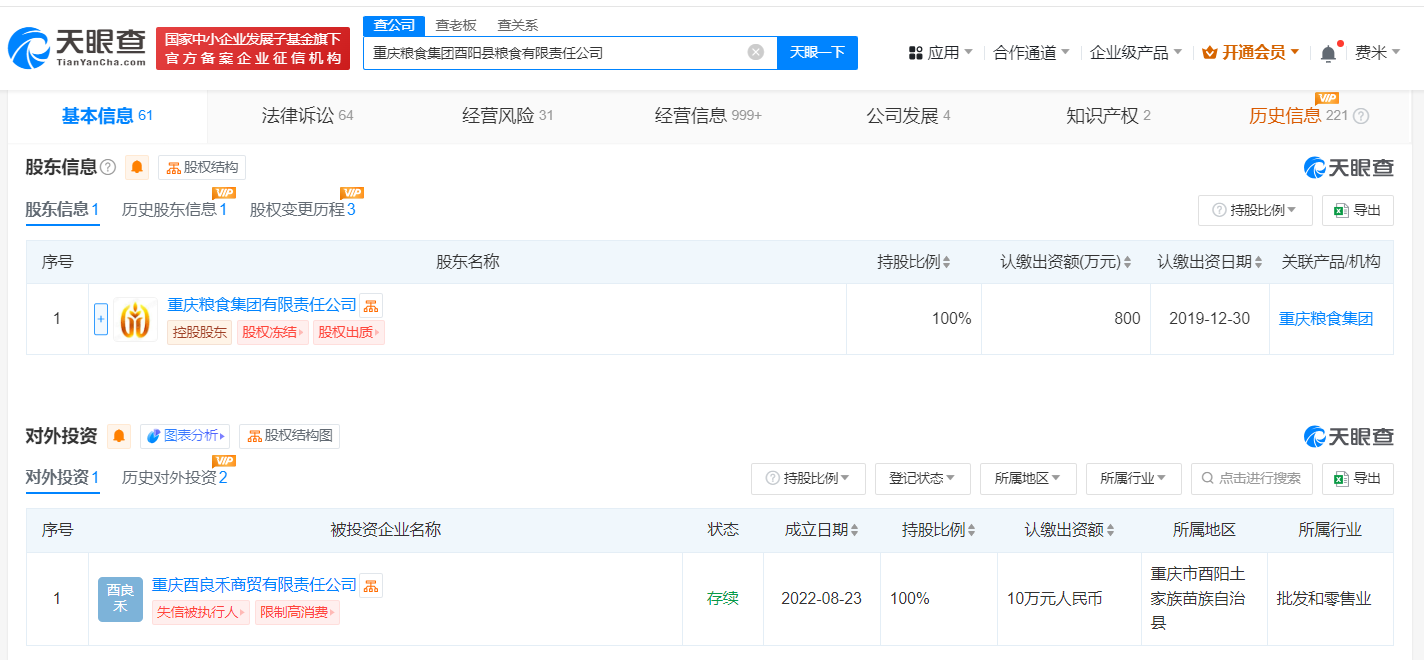
Task: Select the 公司发展 tab
Action: pyautogui.click(x=908, y=116)
